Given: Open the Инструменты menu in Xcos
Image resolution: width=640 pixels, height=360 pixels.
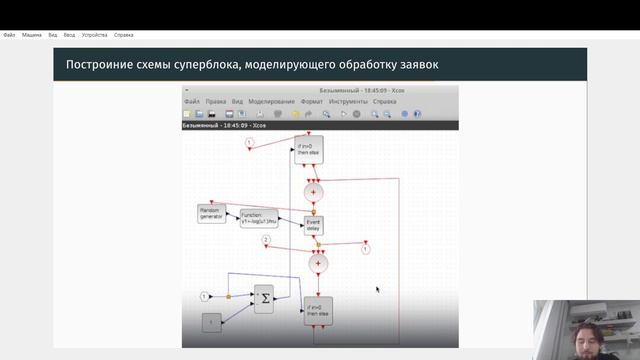Looking at the screenshot, I should 348,102.
